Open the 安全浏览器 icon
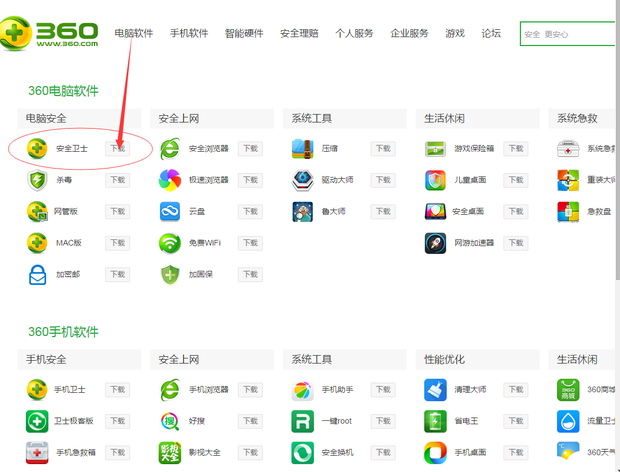 170,149
